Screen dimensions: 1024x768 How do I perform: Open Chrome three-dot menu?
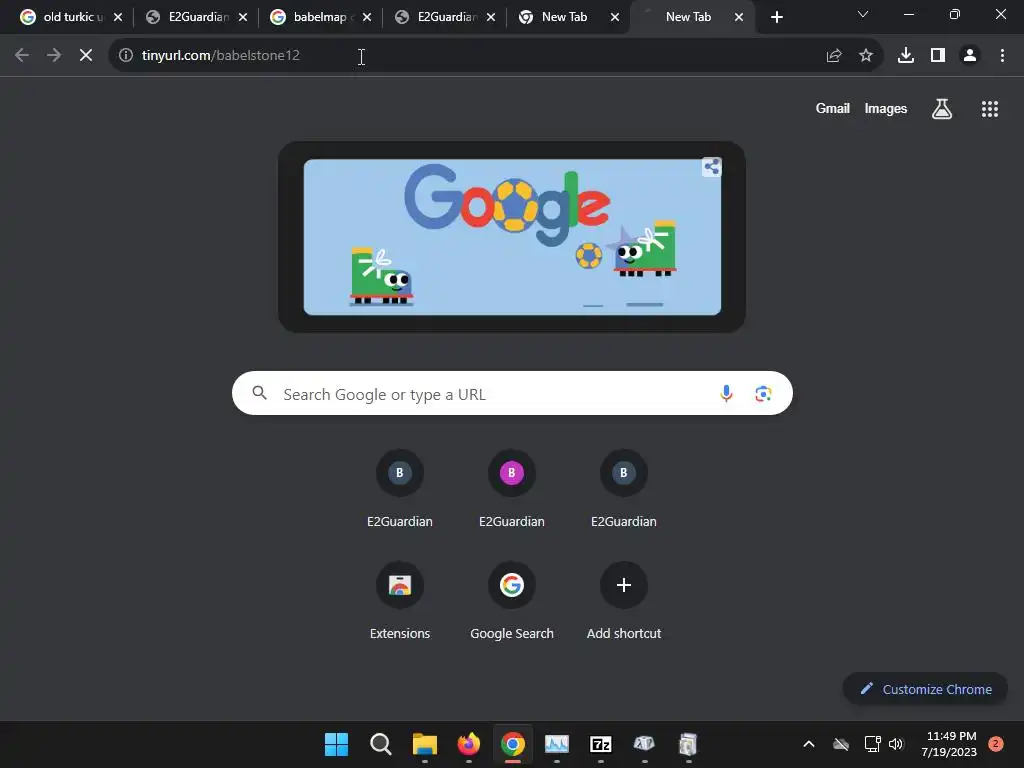point(1002,56)
